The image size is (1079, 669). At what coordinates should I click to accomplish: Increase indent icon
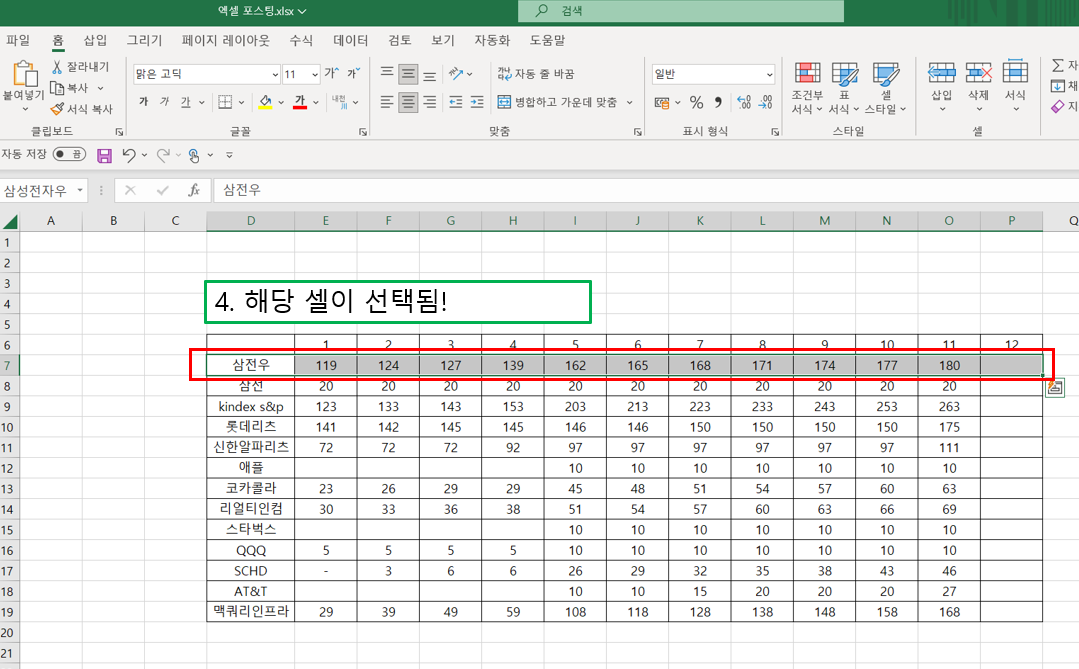coord(477,102)
